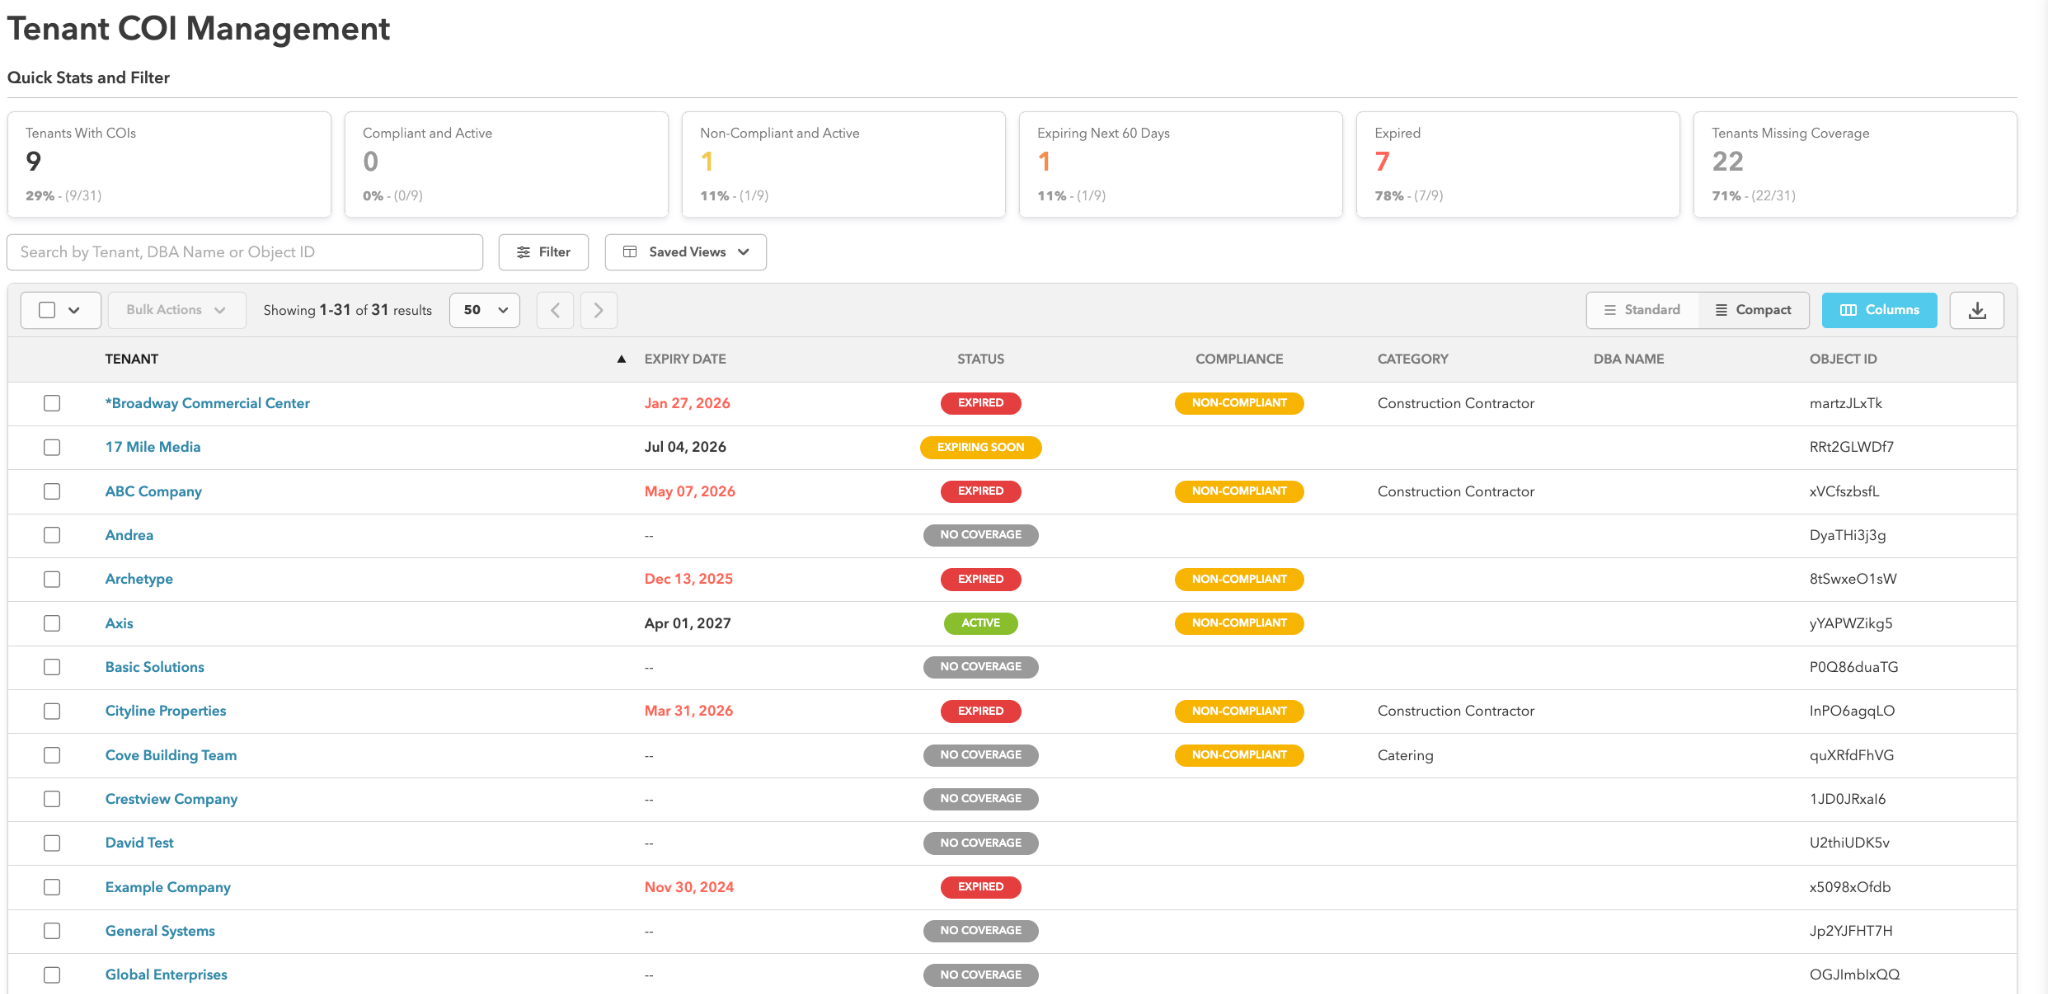This screenshot has width=2048, height=994.
Task: Go to the next results page arrow
Action: pos(598,310)
